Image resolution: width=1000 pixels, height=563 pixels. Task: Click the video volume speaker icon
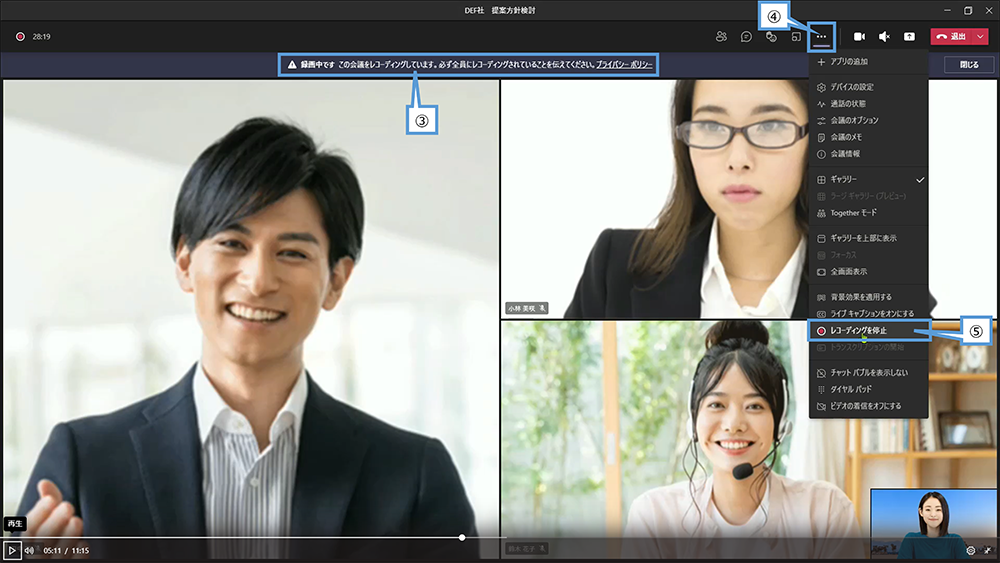point(29,550)
